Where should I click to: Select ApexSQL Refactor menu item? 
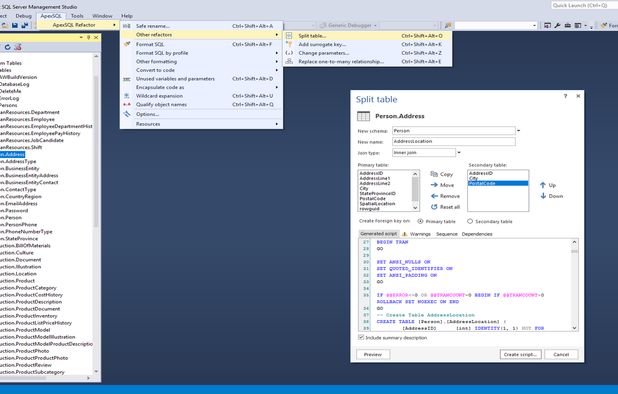(78, 25)
